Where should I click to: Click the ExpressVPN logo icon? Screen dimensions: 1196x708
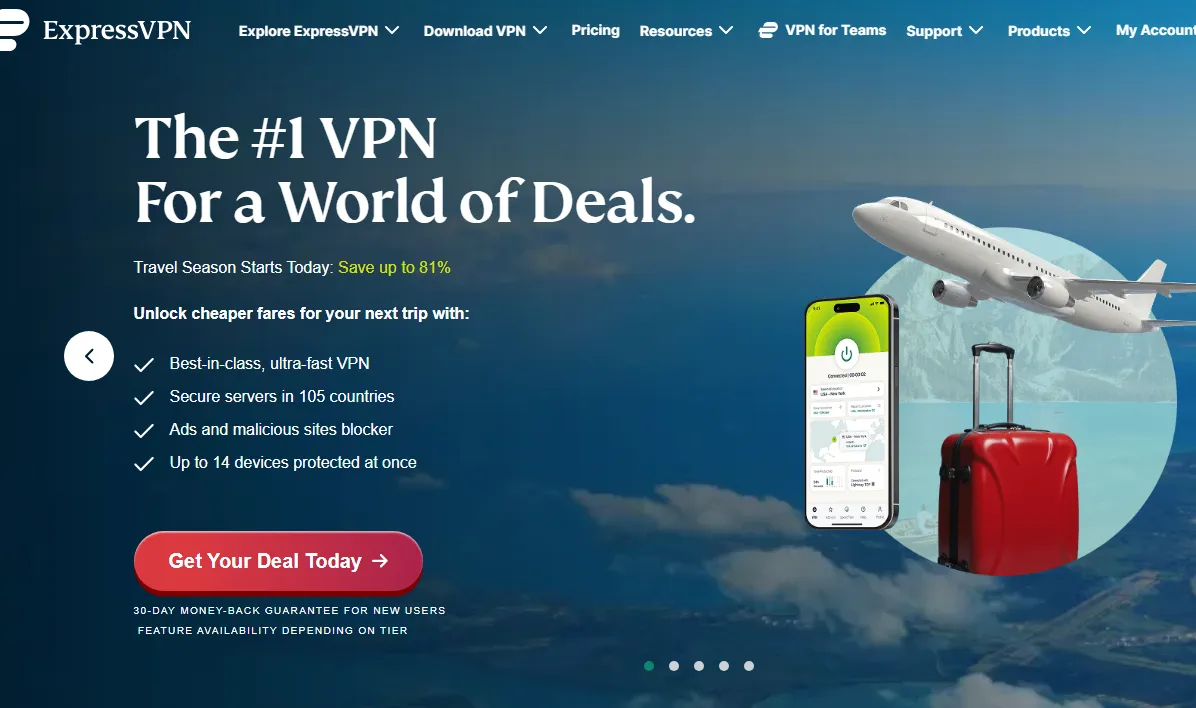14,30
